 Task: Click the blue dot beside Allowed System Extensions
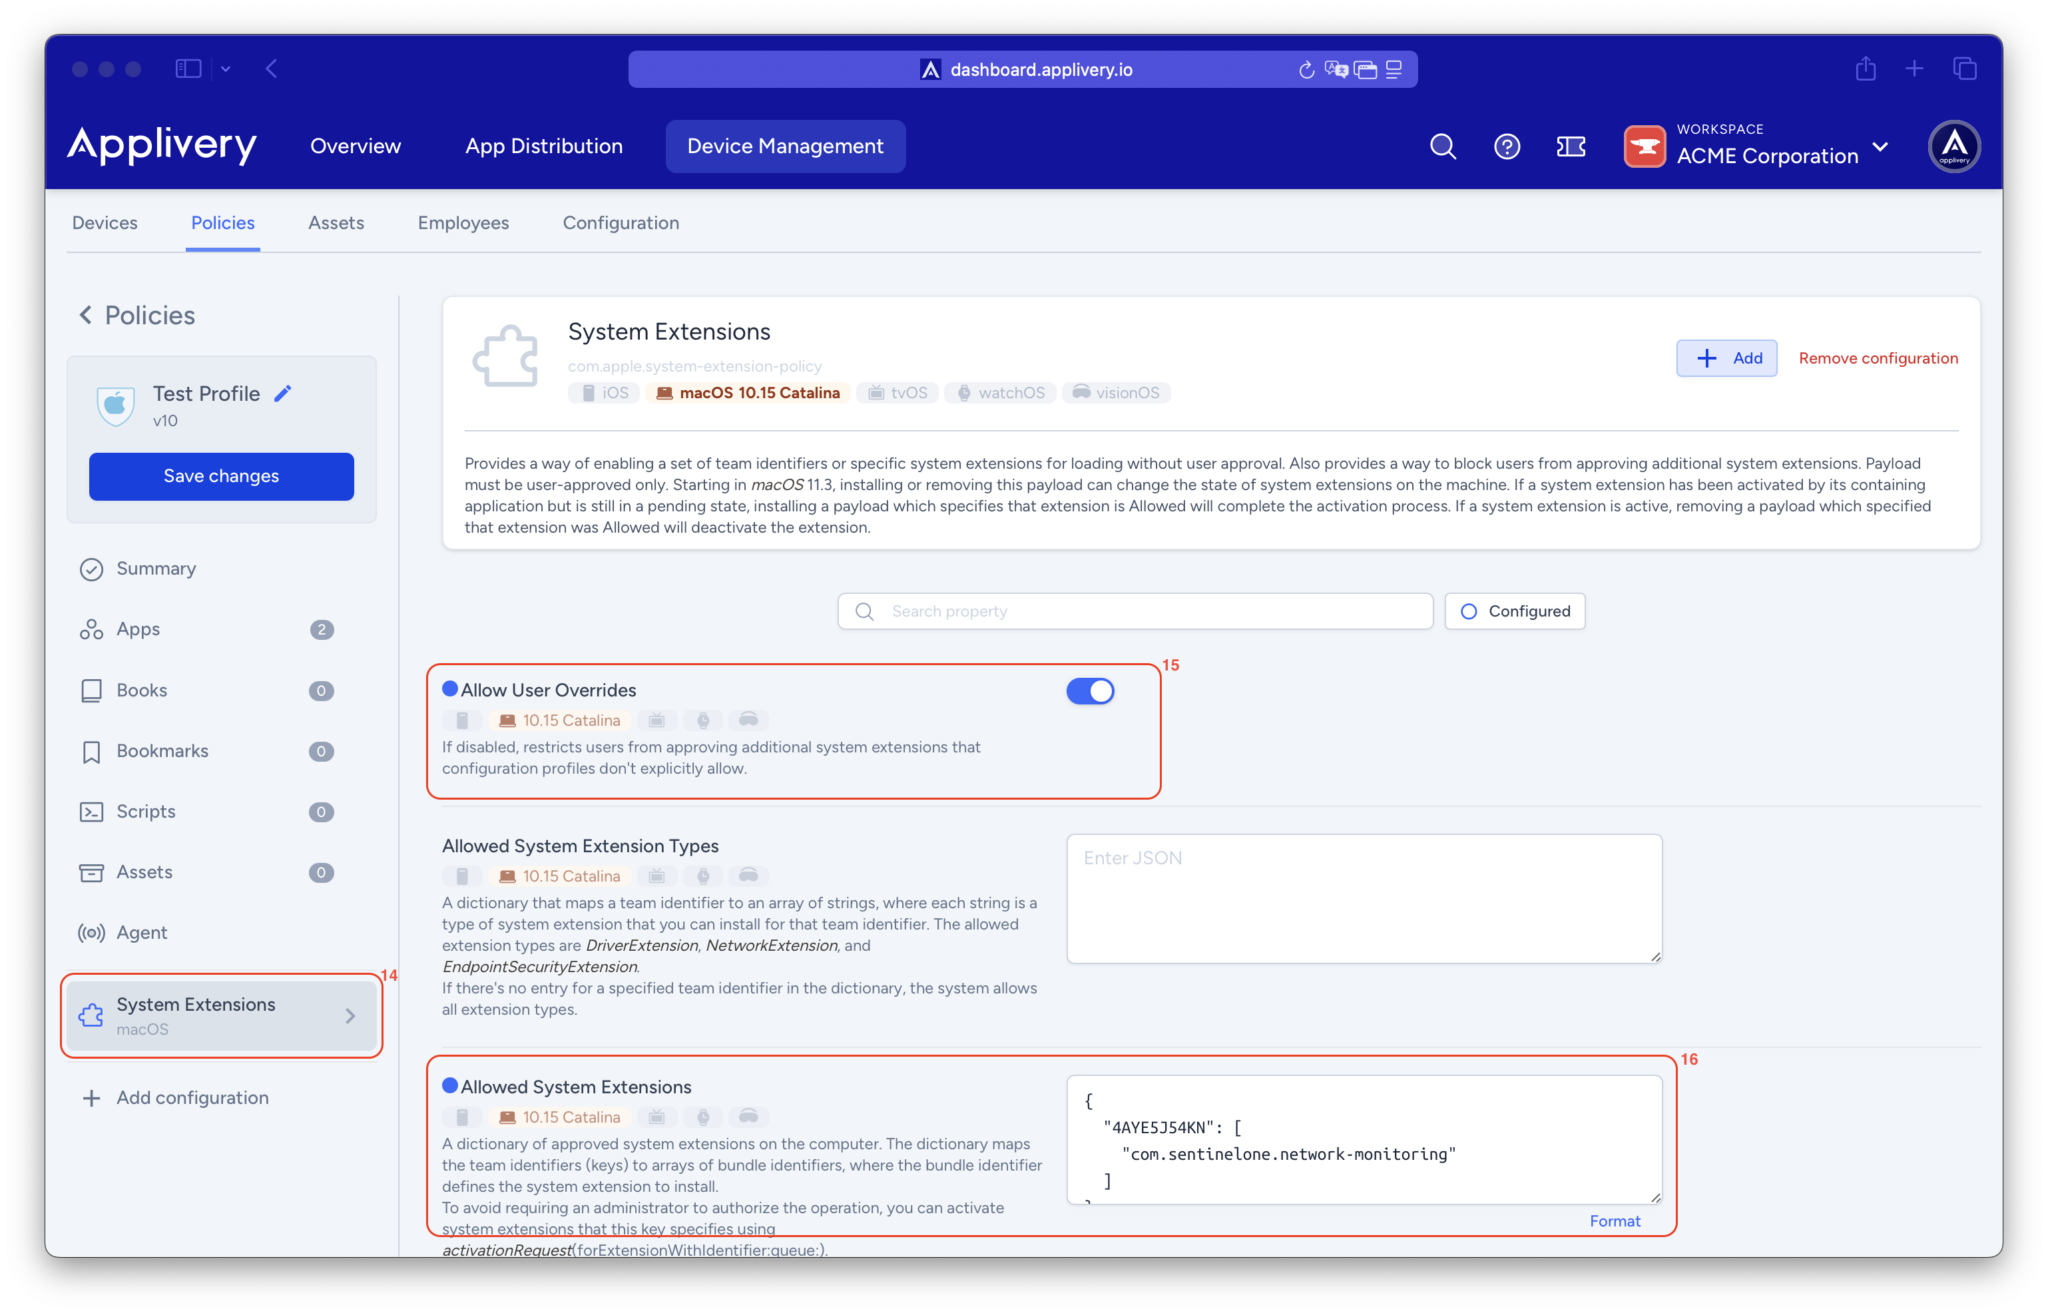click(x=450, y=1085)
